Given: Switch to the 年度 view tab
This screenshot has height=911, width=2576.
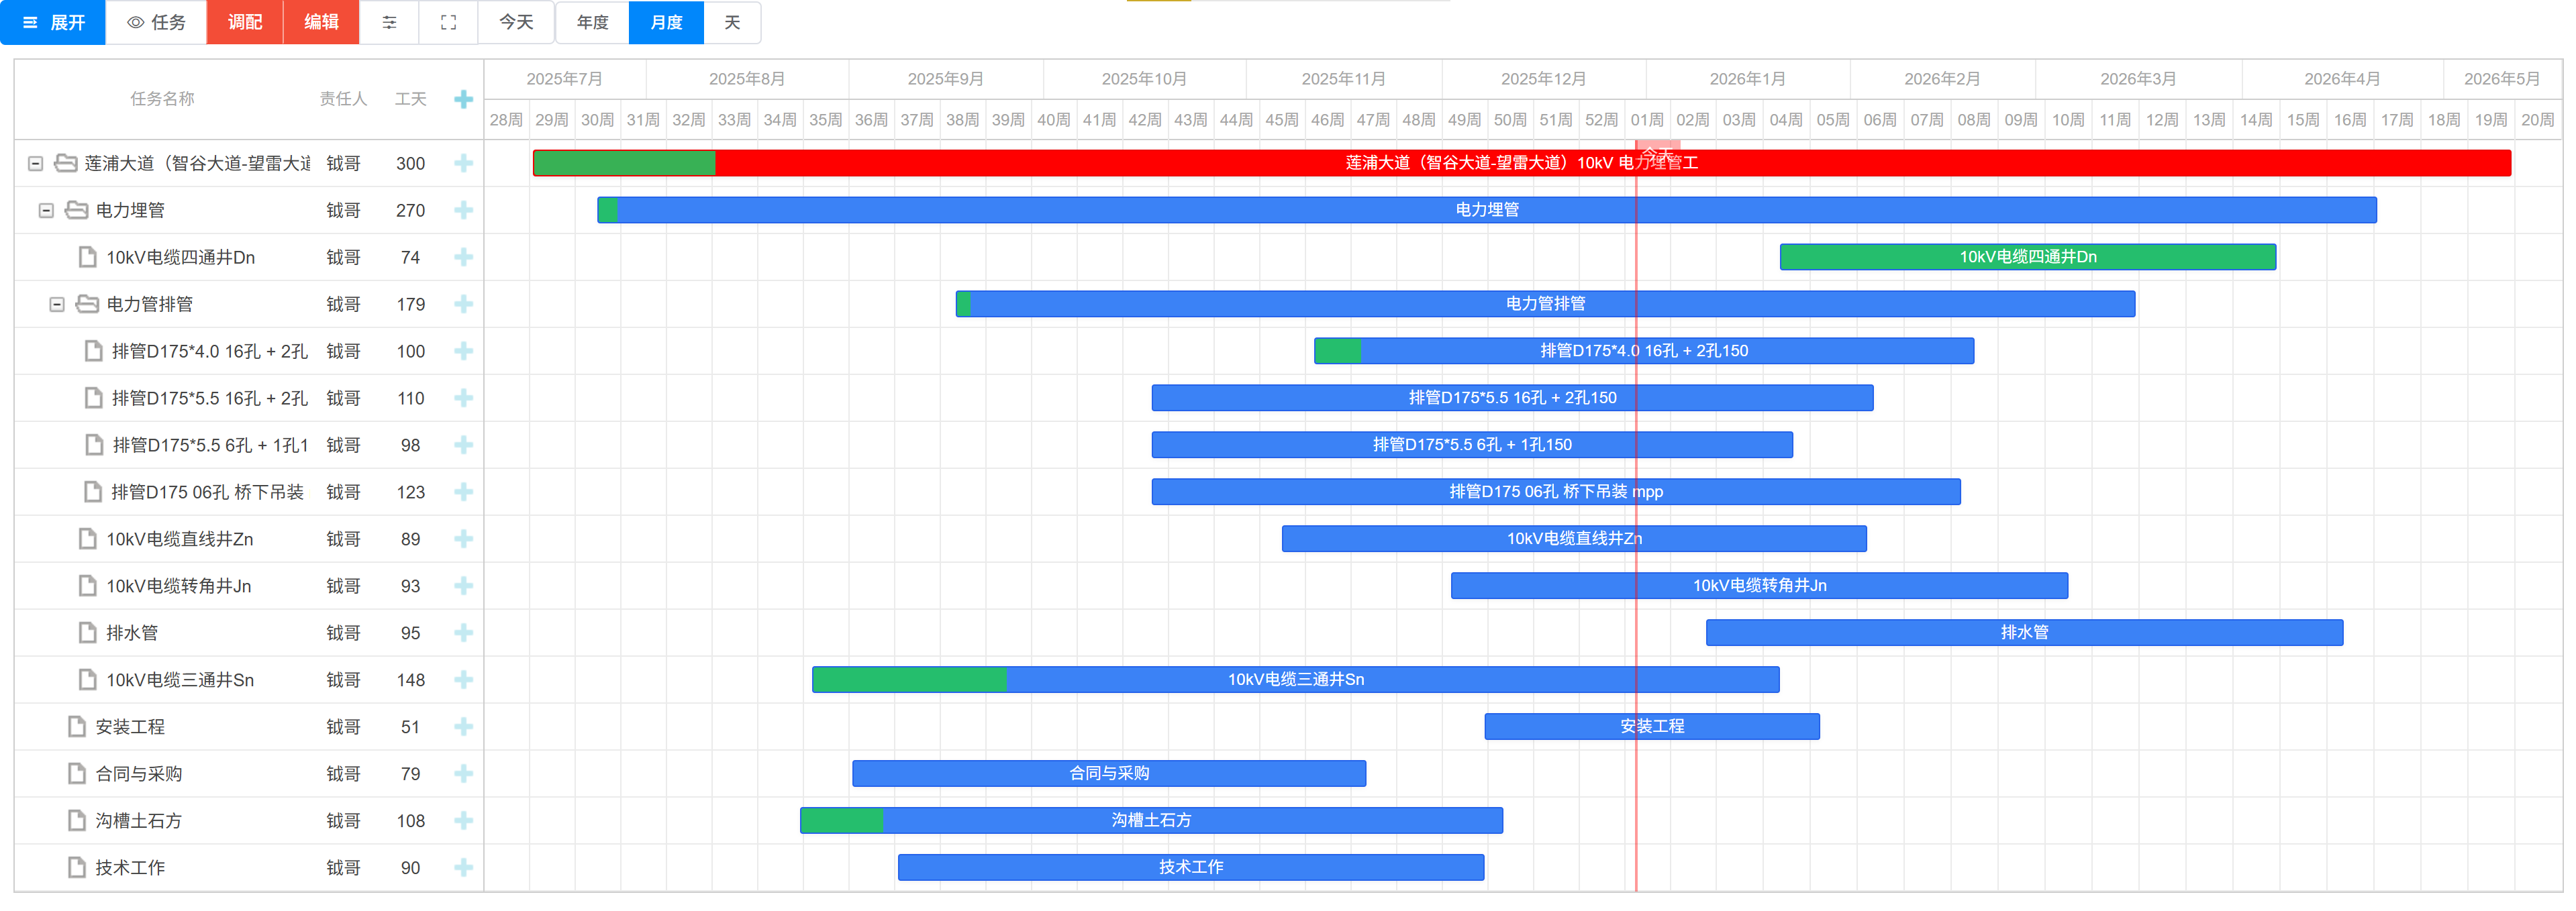Looking at the screenshot, I should pyautogui.click(x=591, y=22).
